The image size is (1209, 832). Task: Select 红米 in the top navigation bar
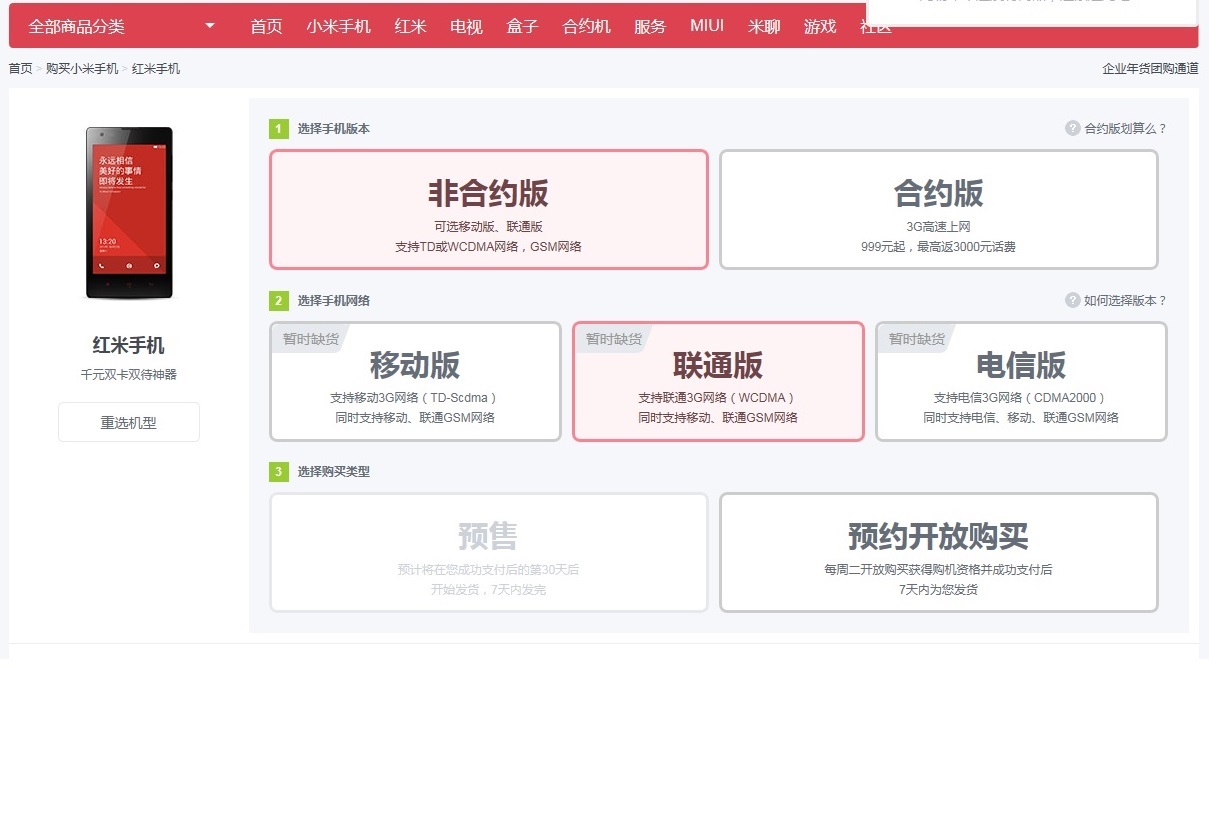(410, 27)
